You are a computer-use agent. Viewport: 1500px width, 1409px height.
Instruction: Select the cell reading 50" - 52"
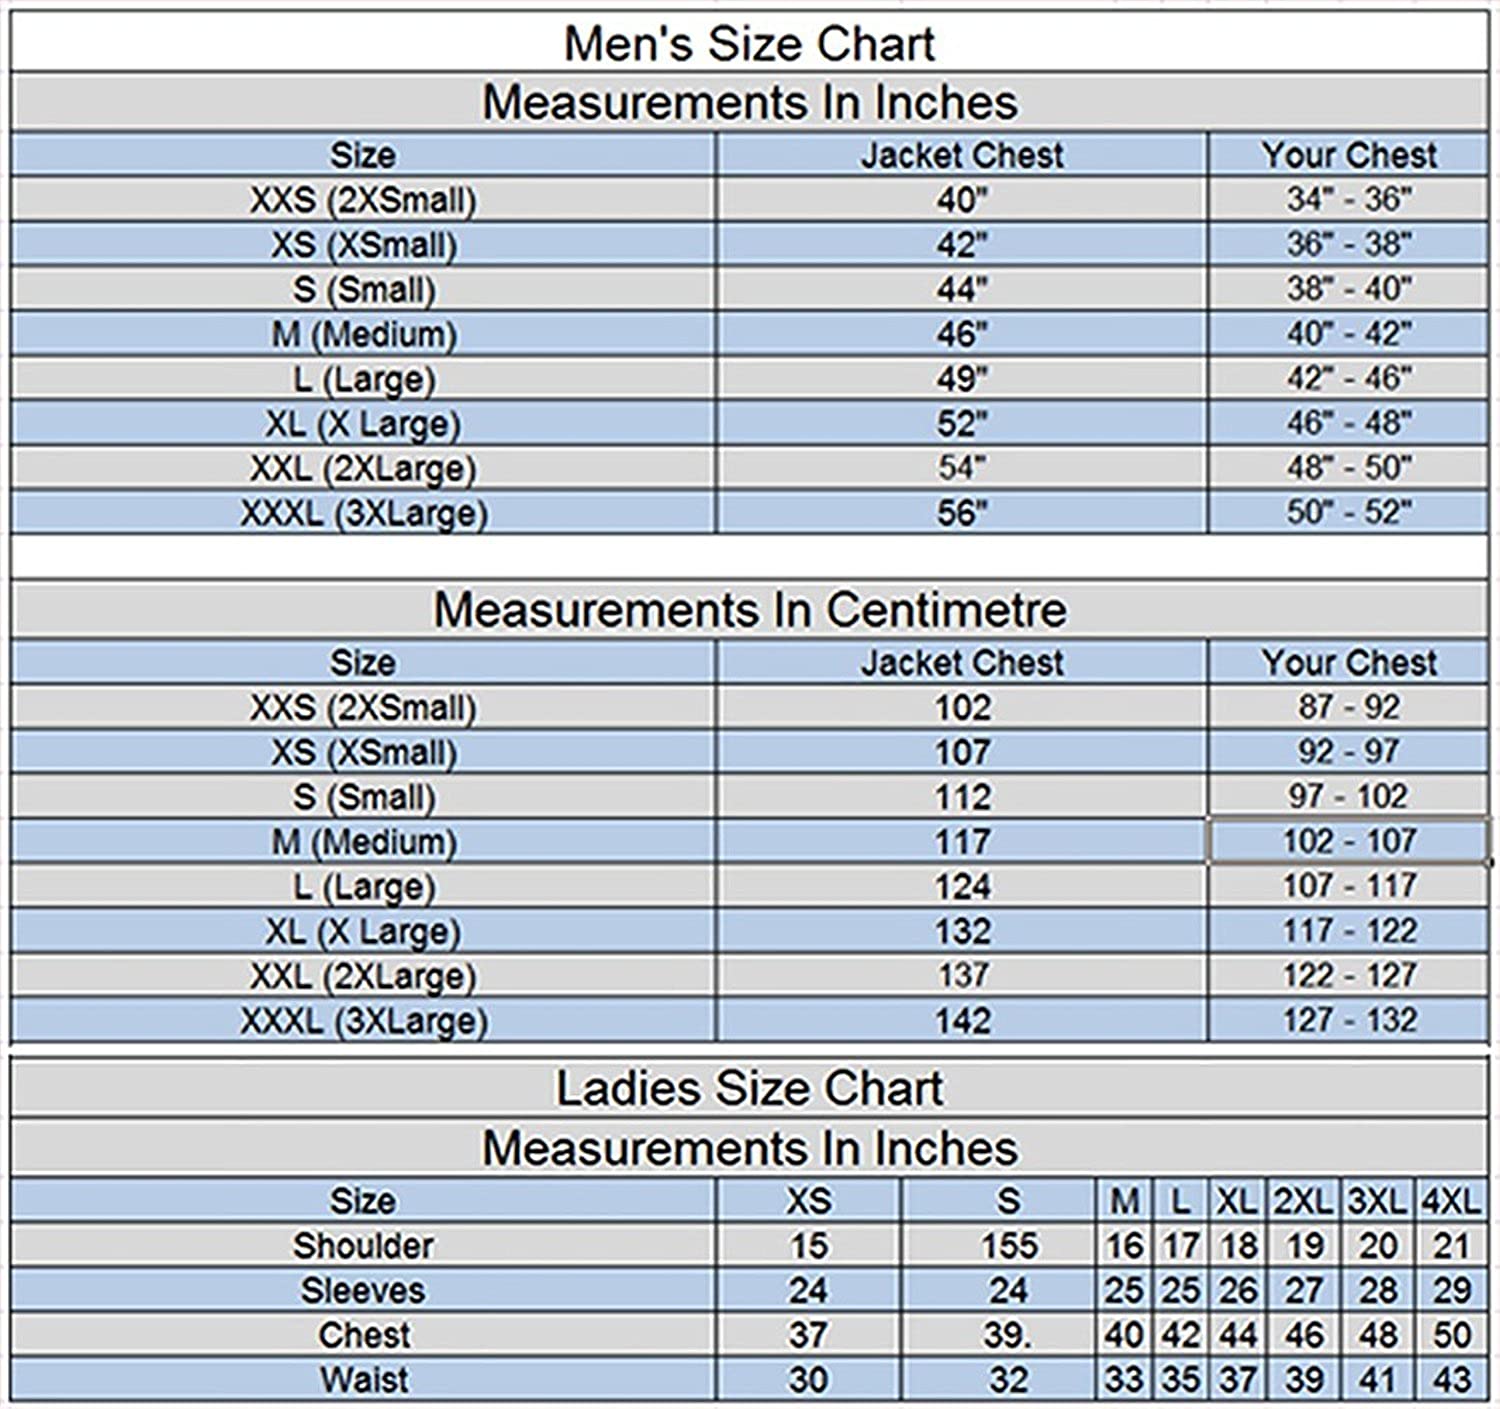pos(1348,513)
